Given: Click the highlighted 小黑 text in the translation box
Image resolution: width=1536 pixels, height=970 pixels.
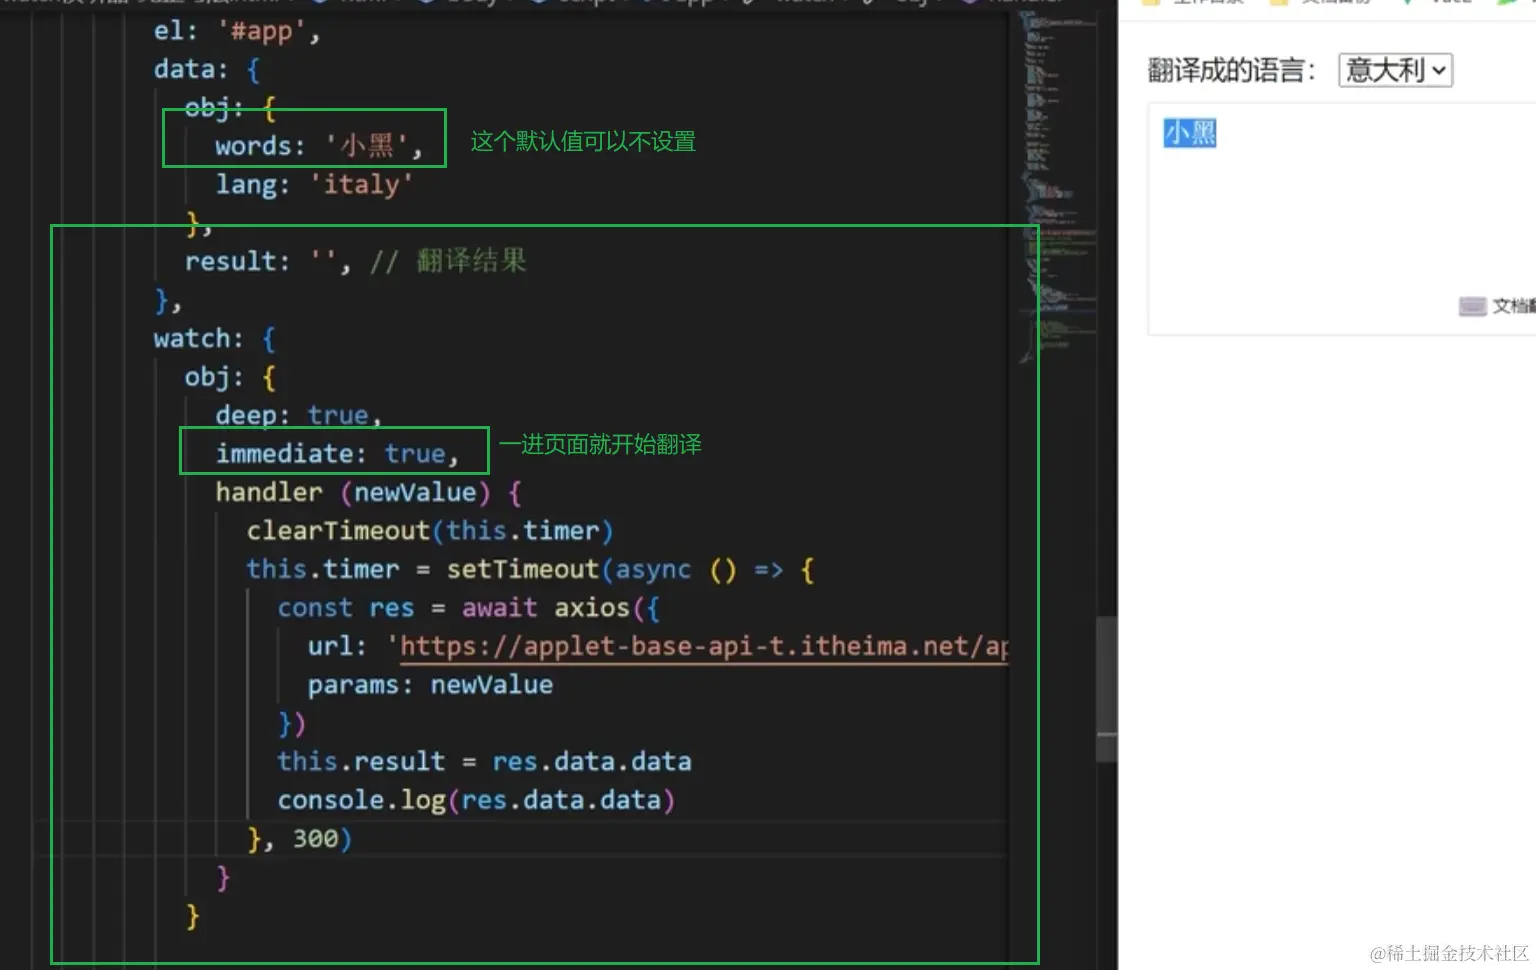Looking at the screenshot, I should [1190, 133].
